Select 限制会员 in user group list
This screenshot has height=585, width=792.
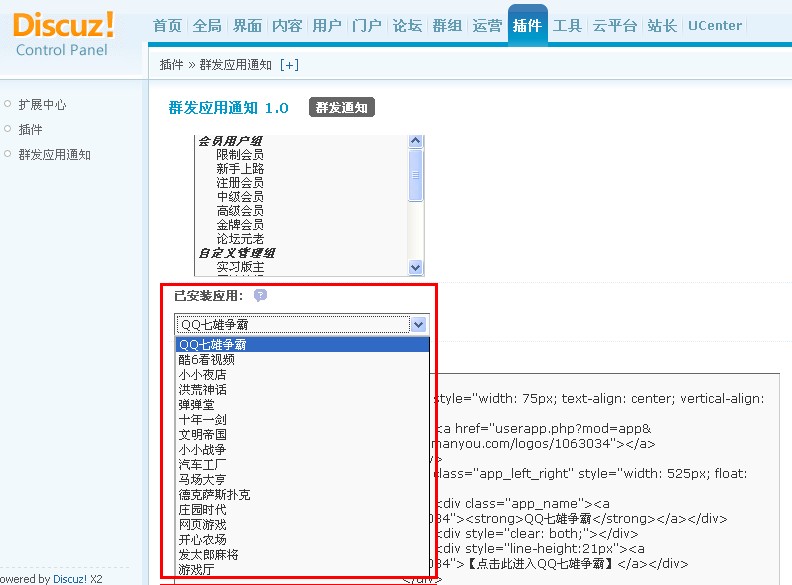click(x=240, y=155)
